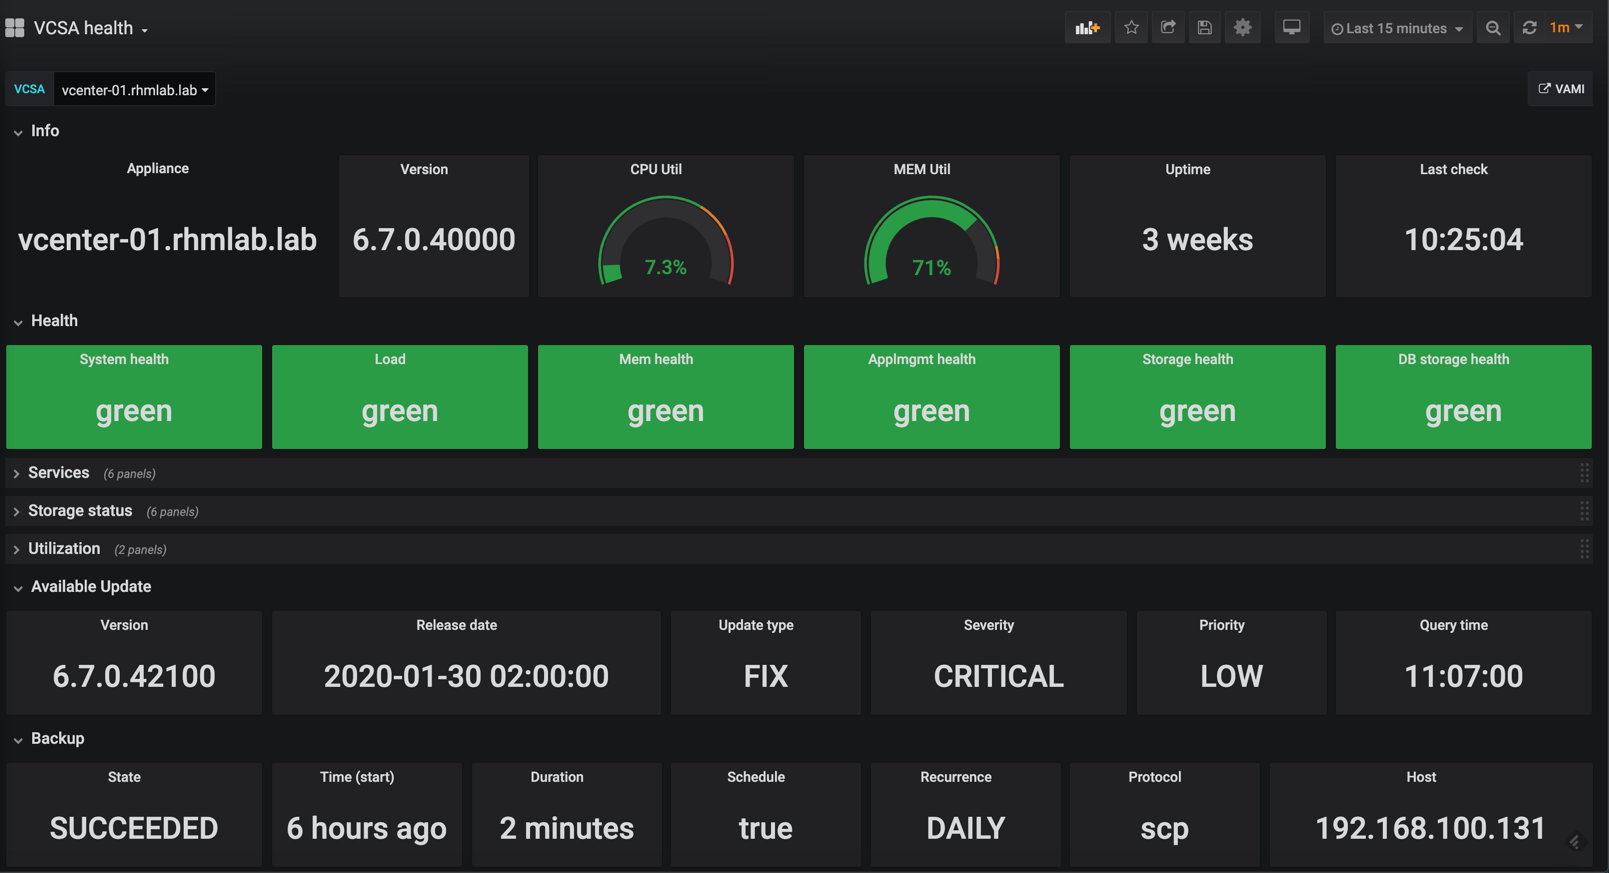Click the MEM Util gauge
Image resolution: width=1609 pixels, height=873 pixels.
(932, 241)
